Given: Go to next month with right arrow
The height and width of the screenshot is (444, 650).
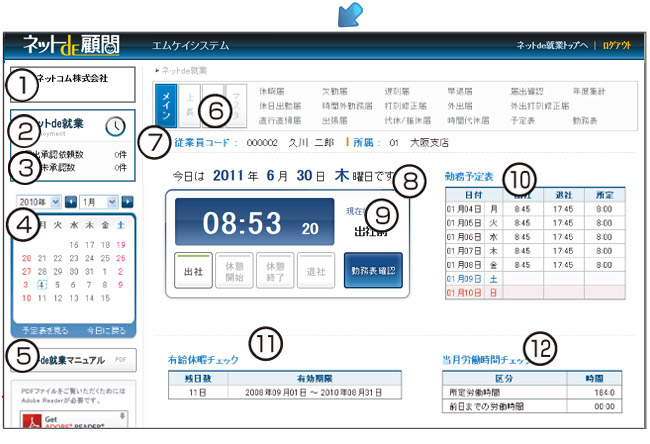Looking at the screenshot, I should [127, 202].
